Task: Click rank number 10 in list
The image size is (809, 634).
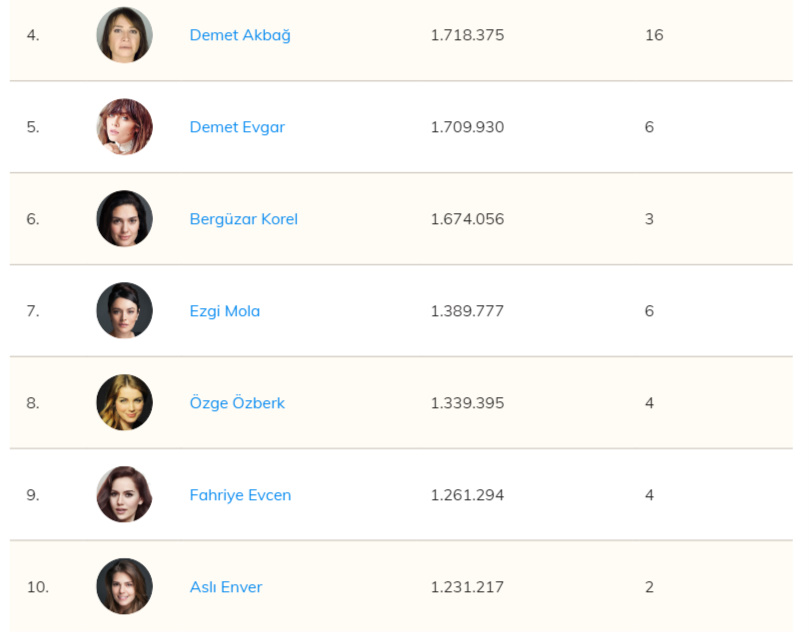Action: (37, 587)
